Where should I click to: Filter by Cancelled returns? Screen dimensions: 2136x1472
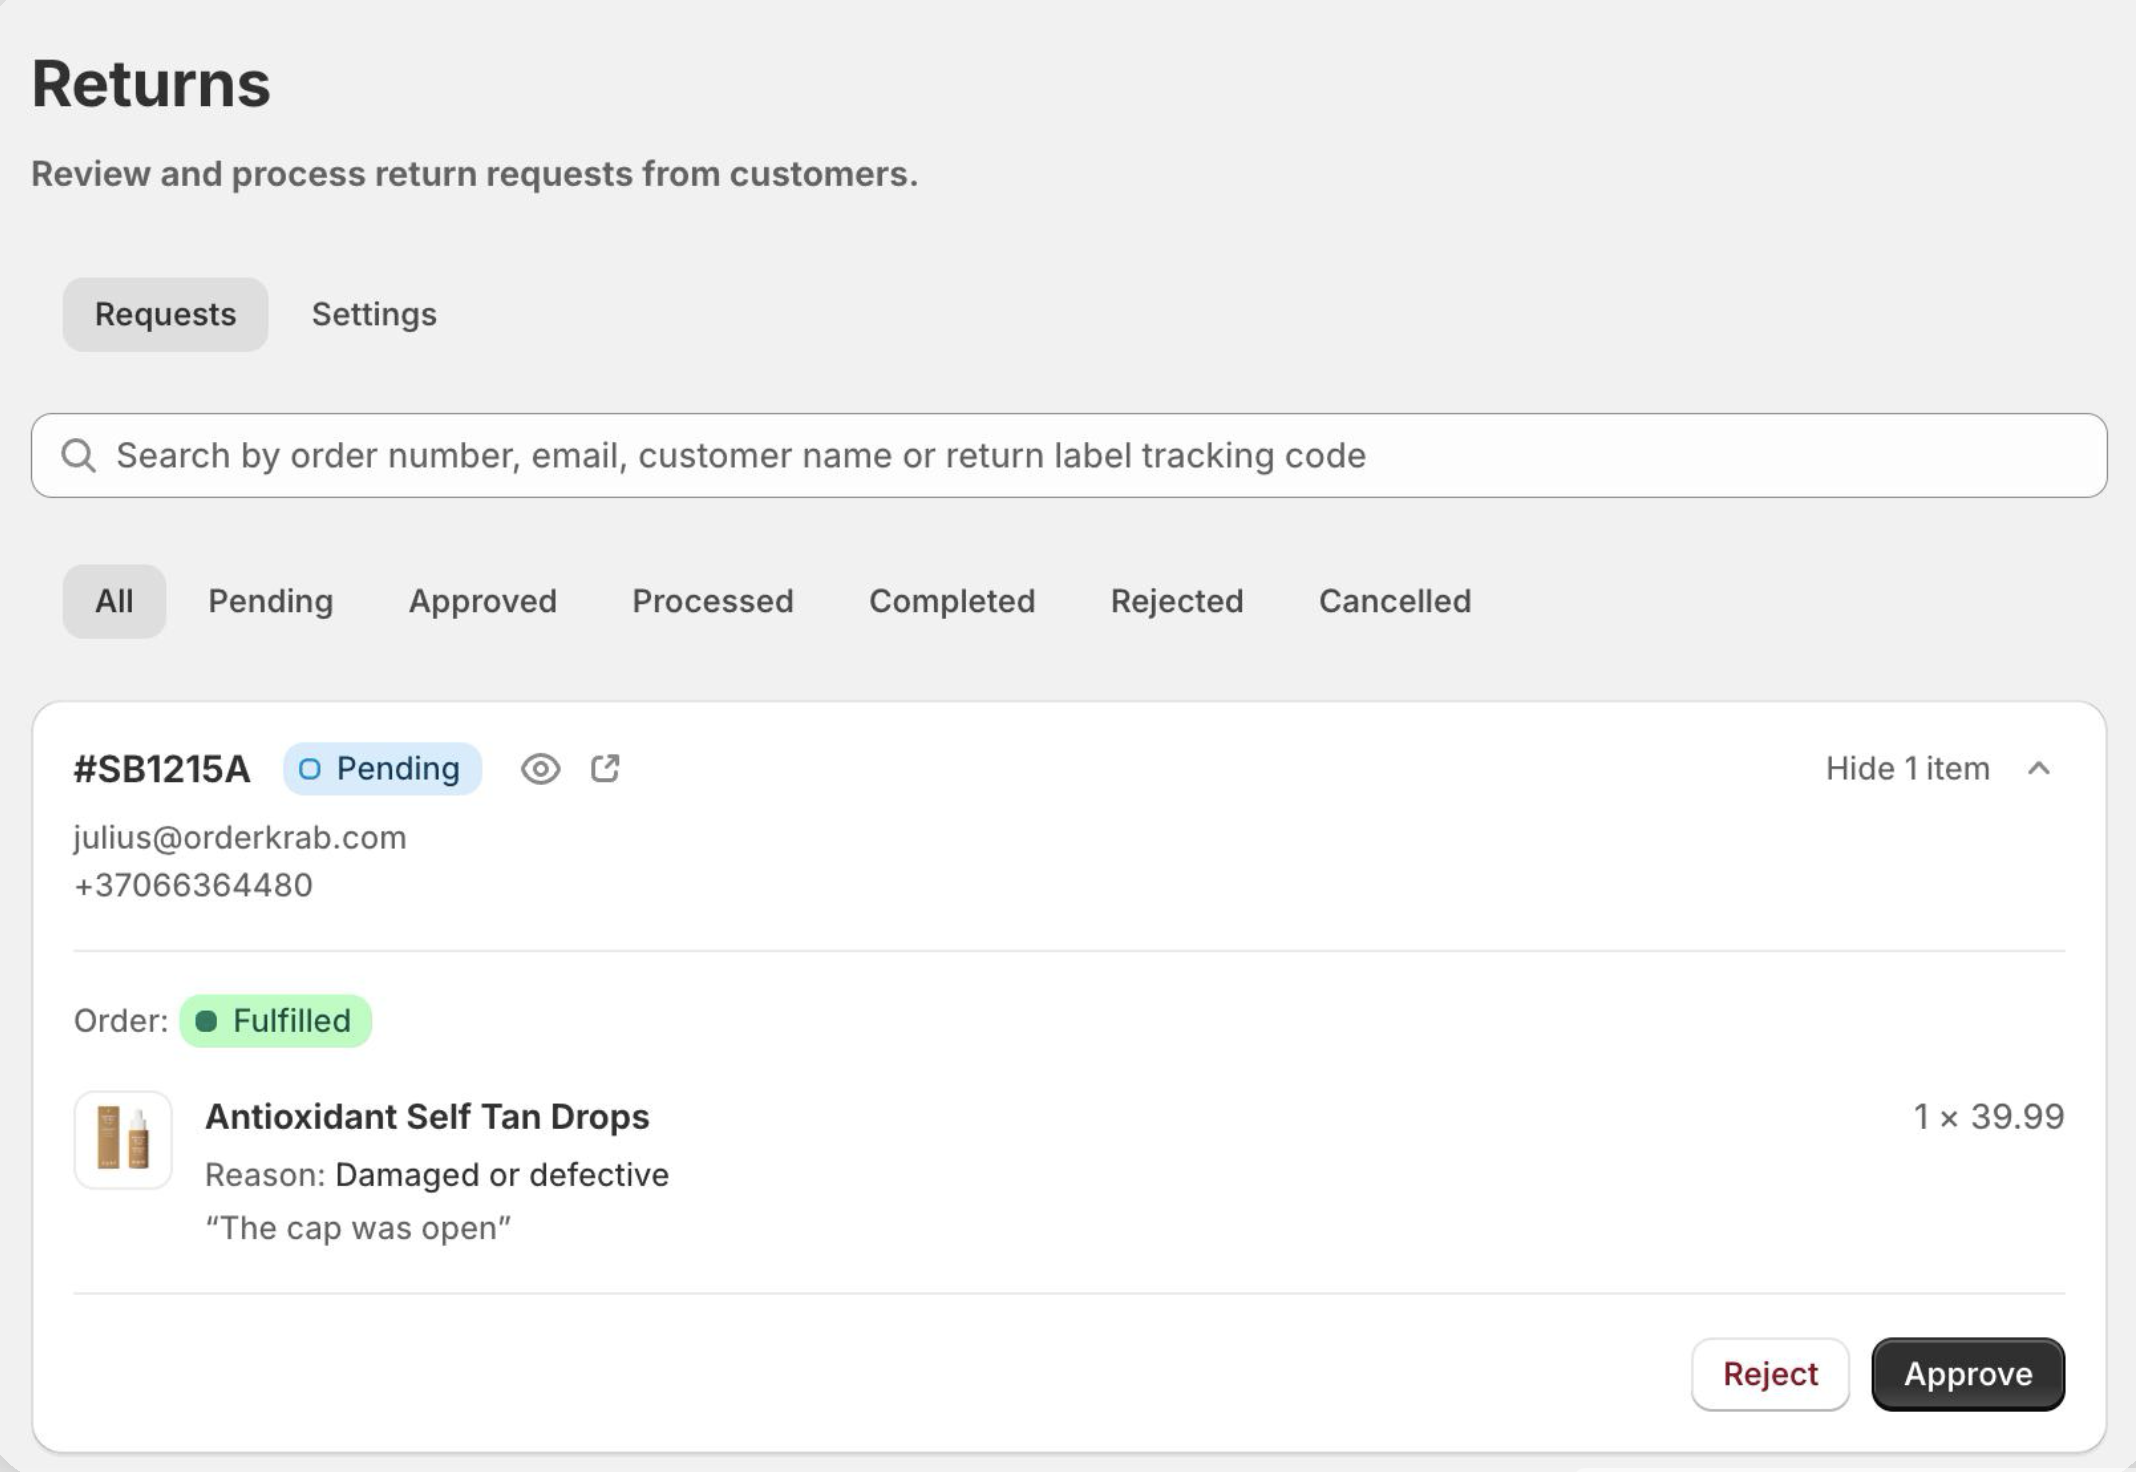click(1395, 601)
